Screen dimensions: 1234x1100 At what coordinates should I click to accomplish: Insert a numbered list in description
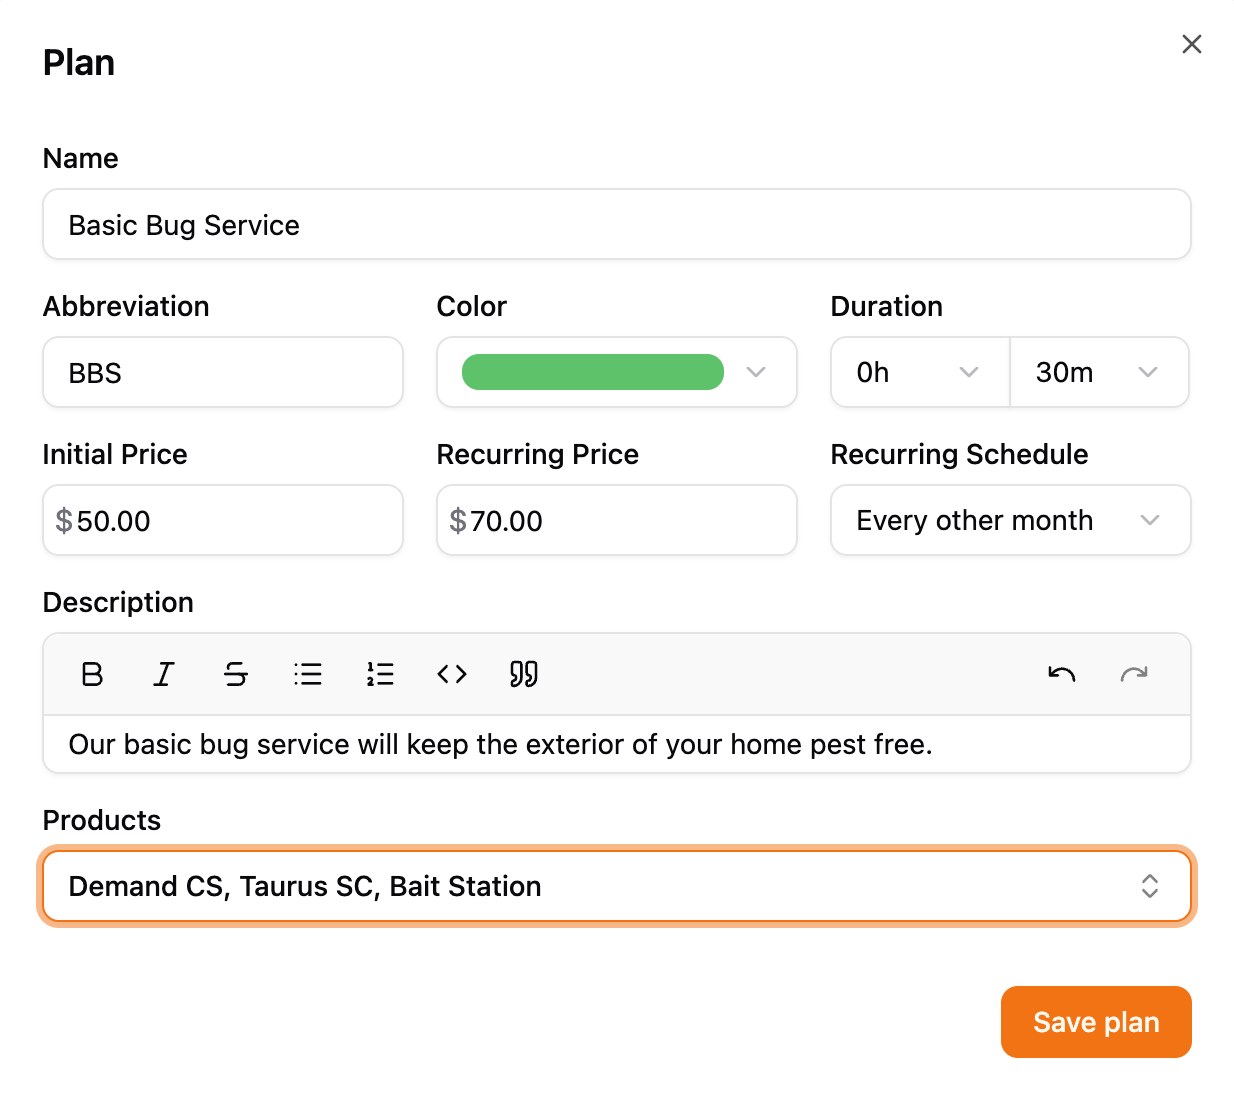[x=380, y=674]
